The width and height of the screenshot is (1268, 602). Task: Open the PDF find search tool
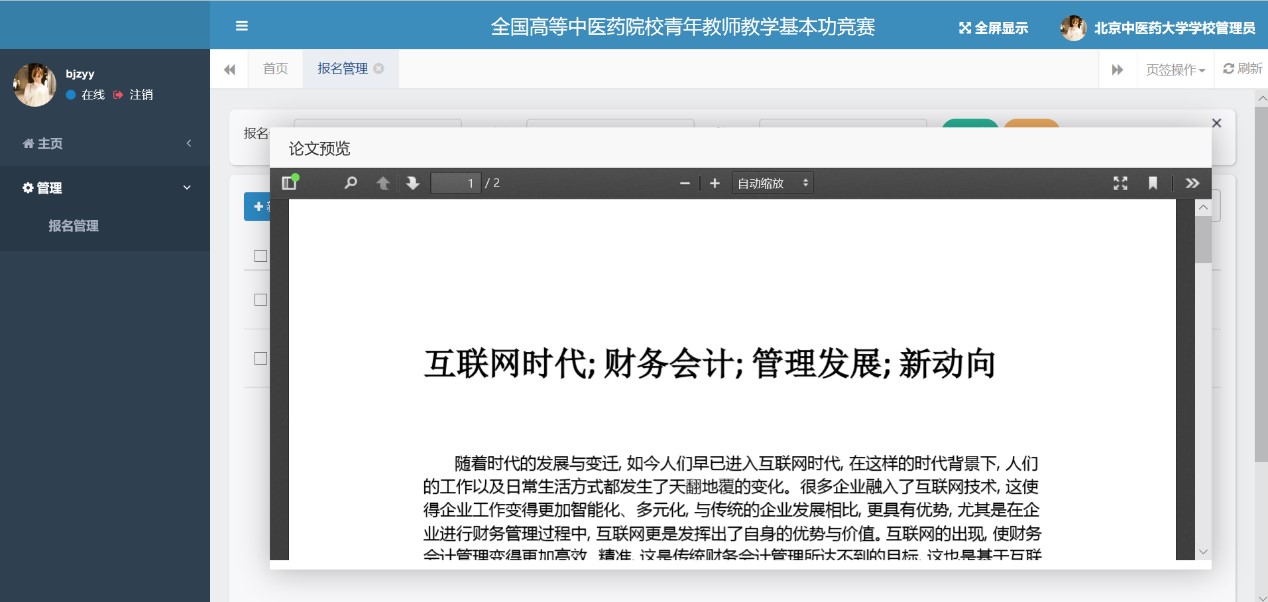tap(350, 183)
